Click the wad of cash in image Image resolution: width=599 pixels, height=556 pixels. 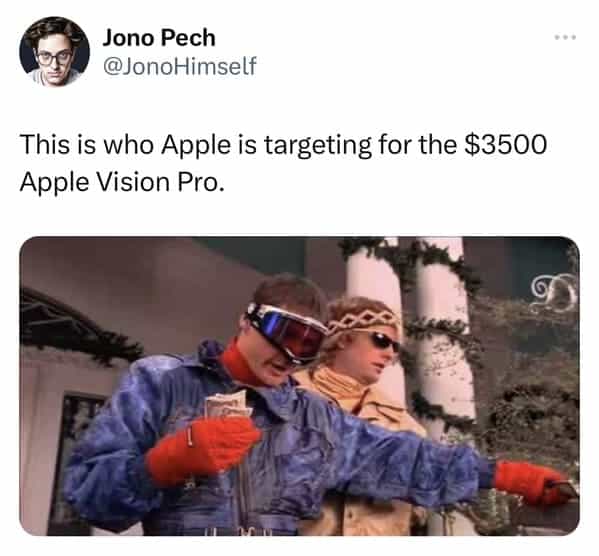(x=228, y=407)
